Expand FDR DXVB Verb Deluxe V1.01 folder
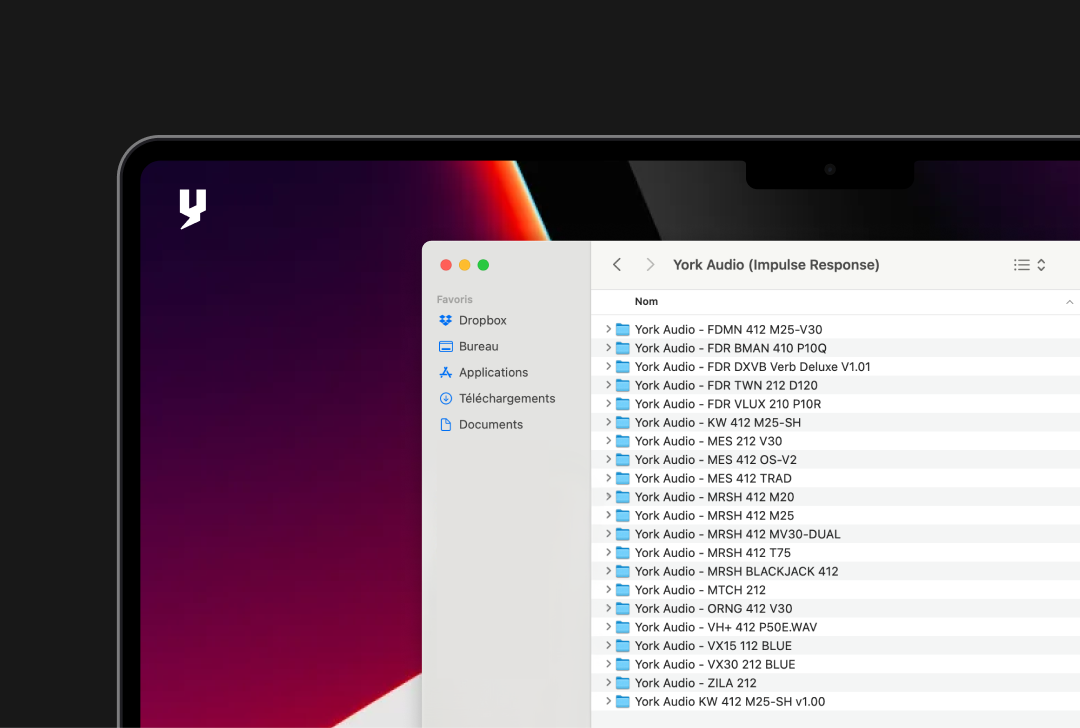 [608, 366]
